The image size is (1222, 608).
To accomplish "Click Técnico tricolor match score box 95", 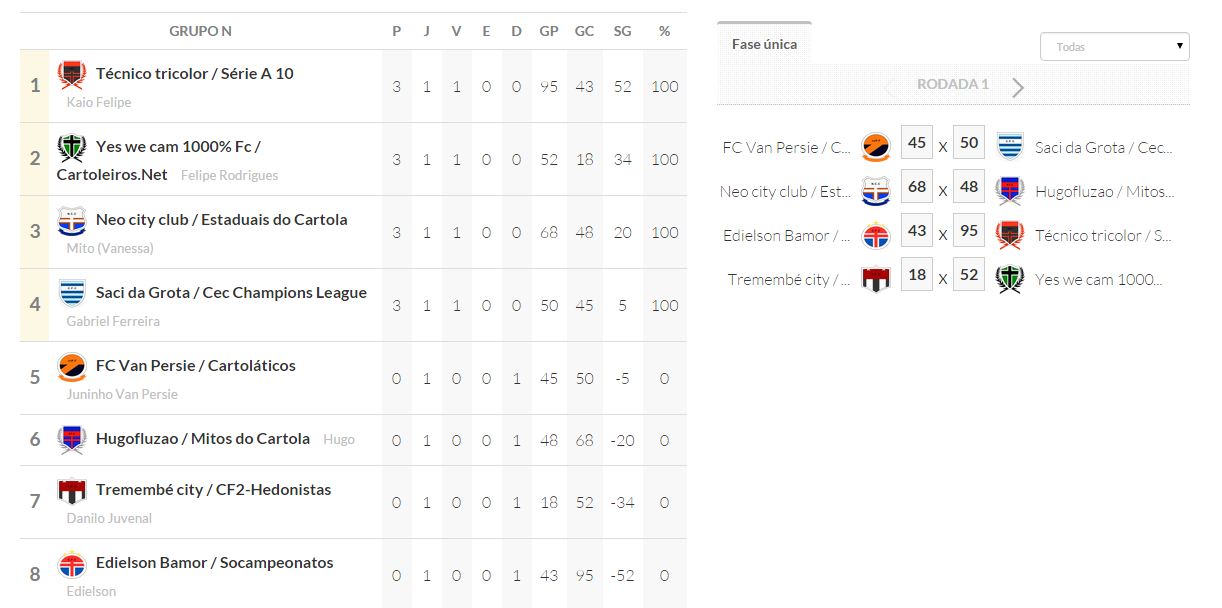I will 969,231.
